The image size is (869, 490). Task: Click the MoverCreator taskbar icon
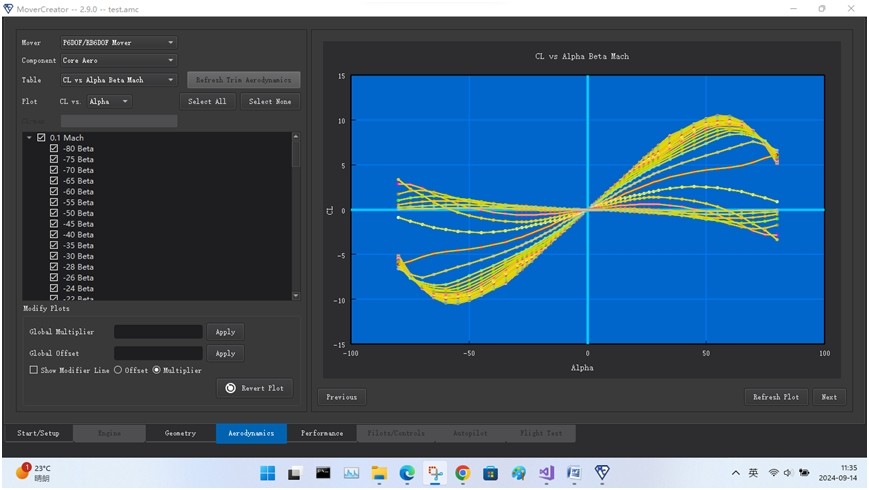pyautogui.click(x=602, y=473)
